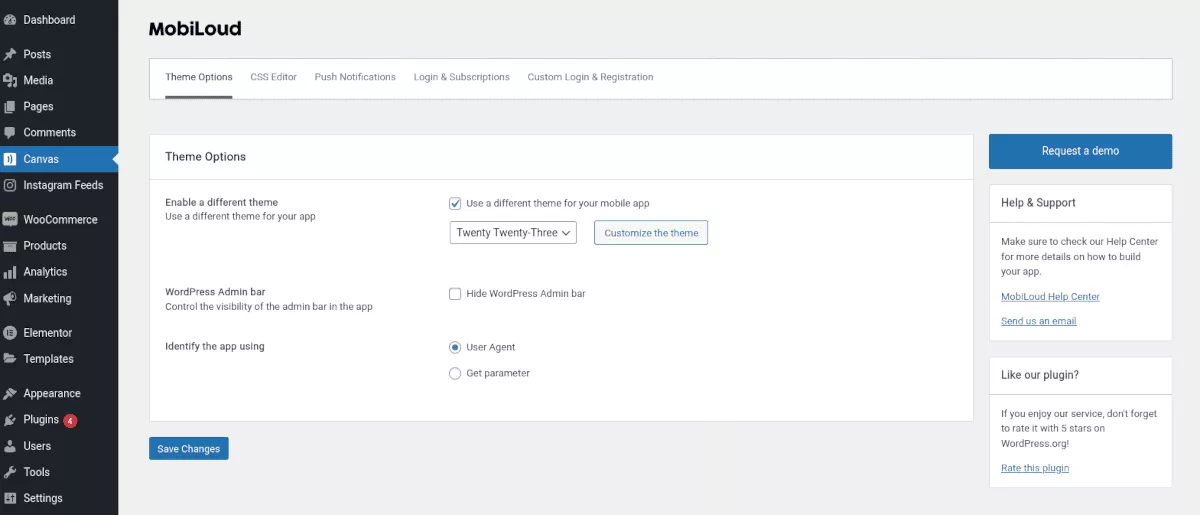The height and width of the screenshot is (515, 1200).
Task: Click the Settings sliders icon
Action: coord(10,498)
